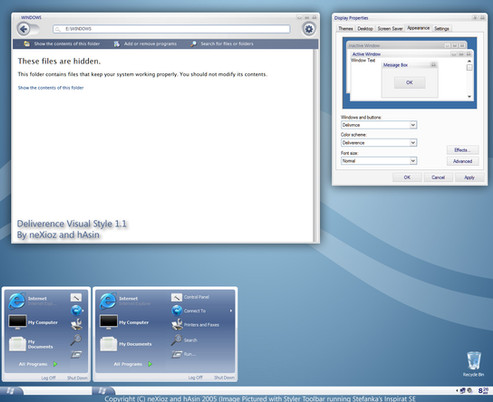Switch to the Themes tab
The height and width of the screenshot is (402, 493).
345,29
